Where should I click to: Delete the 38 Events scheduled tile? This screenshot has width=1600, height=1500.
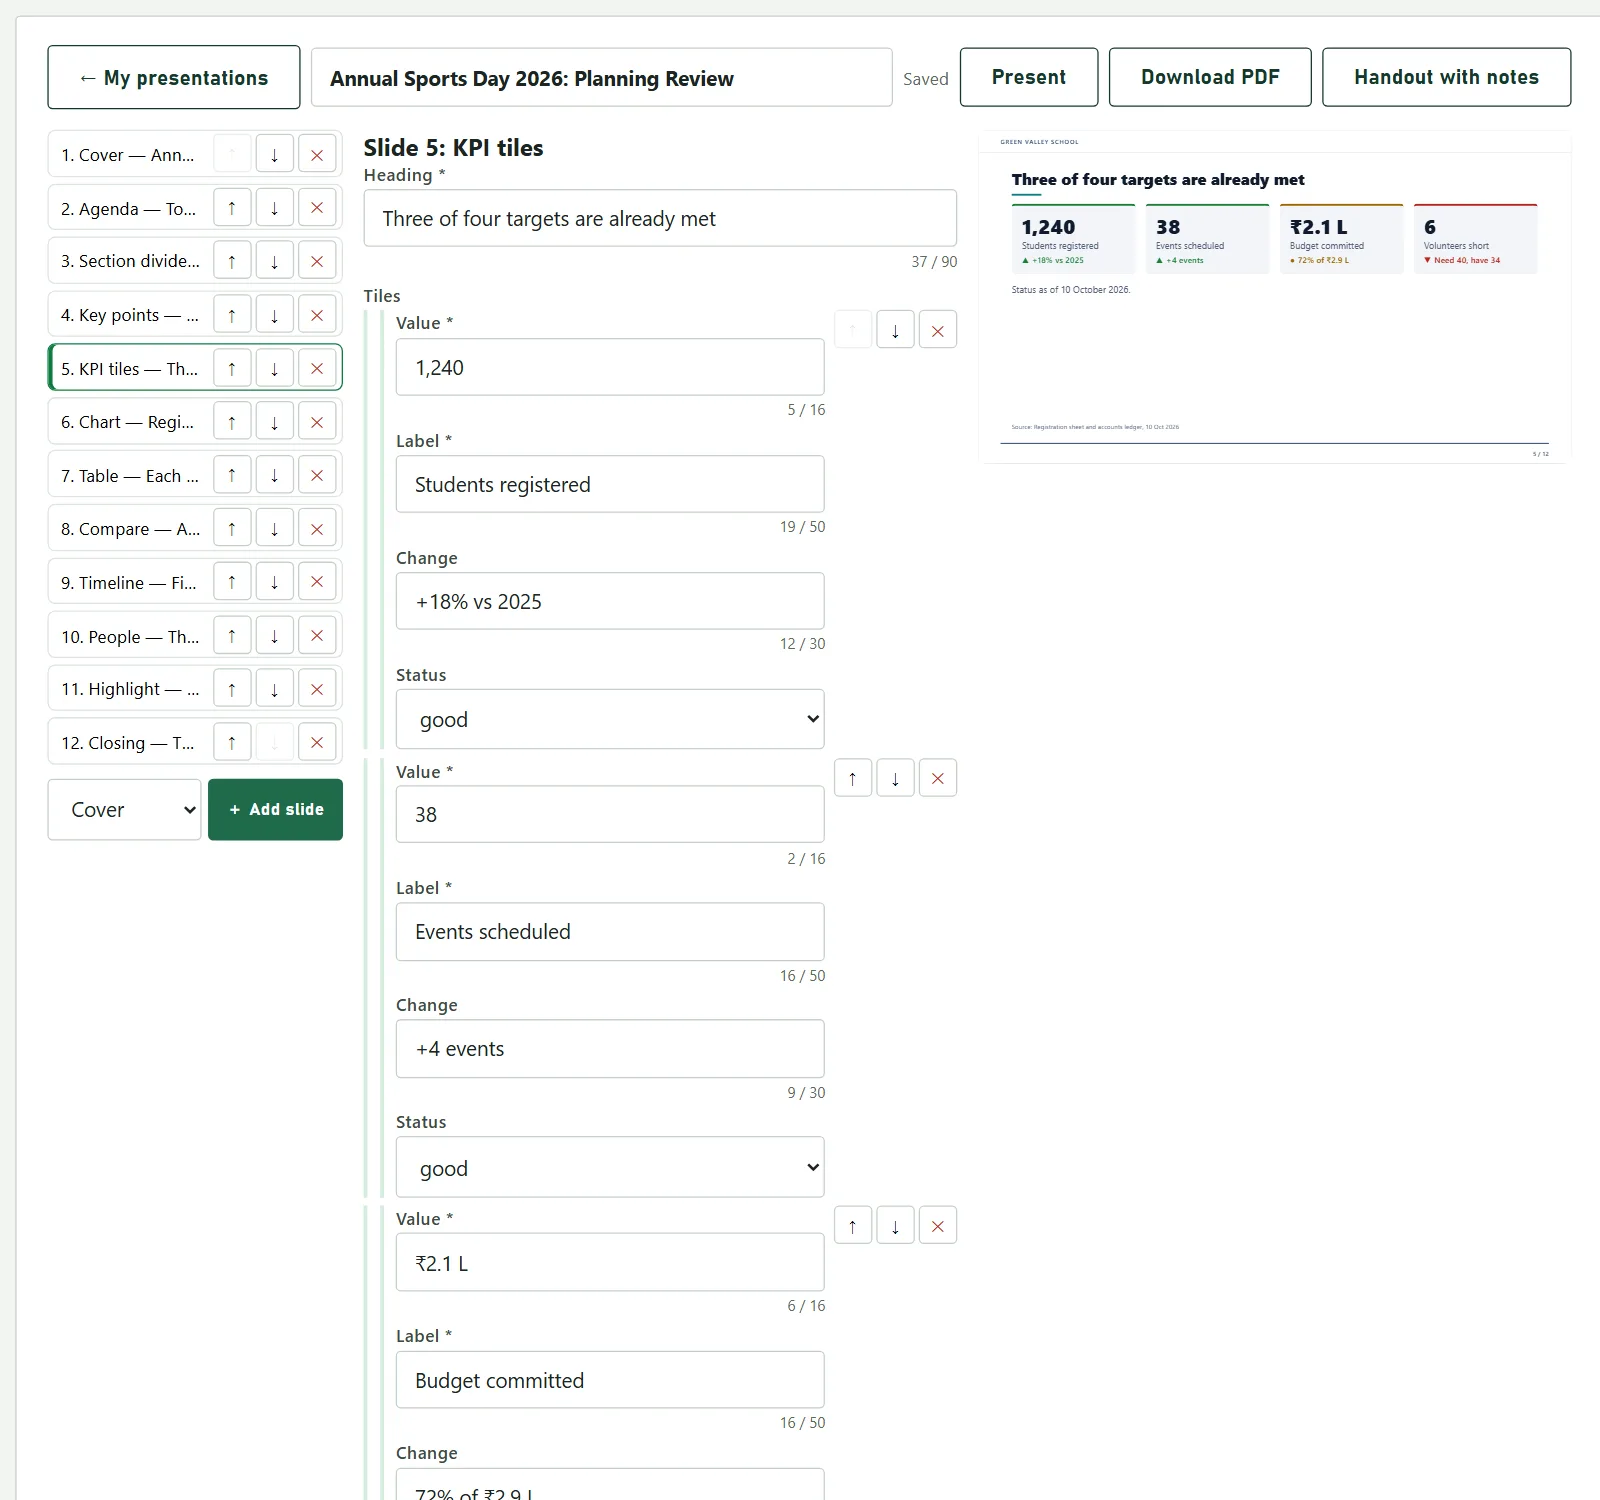click(938, 778)
